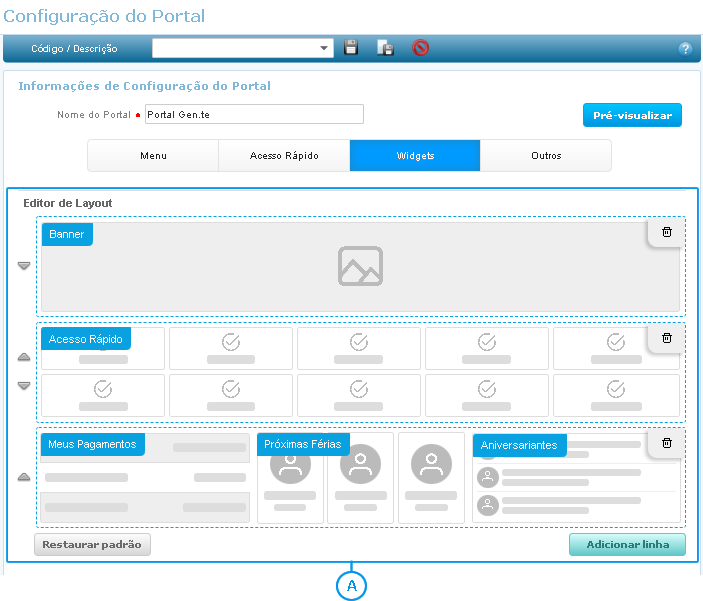Click the save floppy disk icon
This screenshot has height=601, width=703.
[351, 47]
